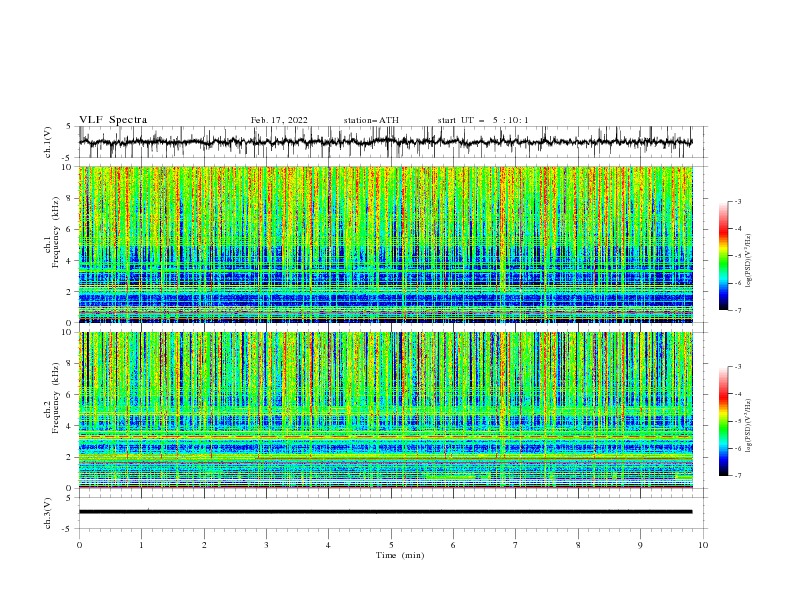Click the 'VLF Spectra' title text
Screen dimensions: 792x612
(113, 120)
